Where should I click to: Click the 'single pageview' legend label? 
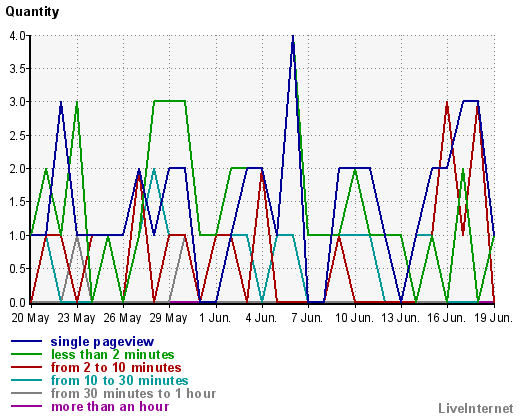tap(102, 342)
